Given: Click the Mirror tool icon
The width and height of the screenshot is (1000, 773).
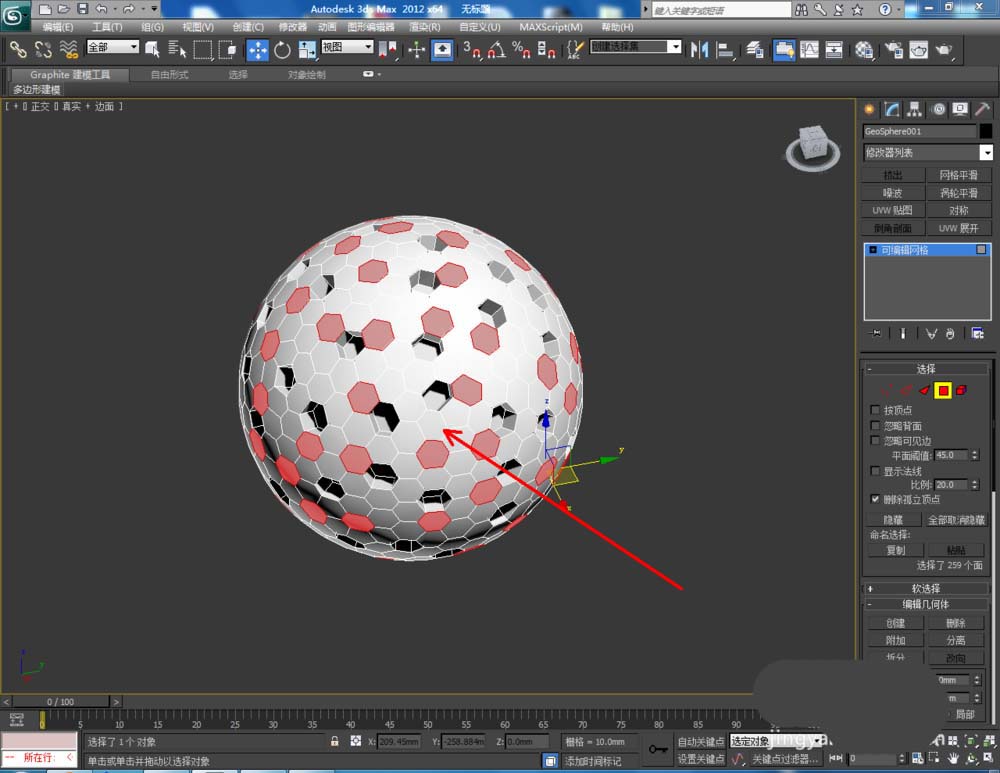Looking at the screenshot, I should click(x=700, y=49).
